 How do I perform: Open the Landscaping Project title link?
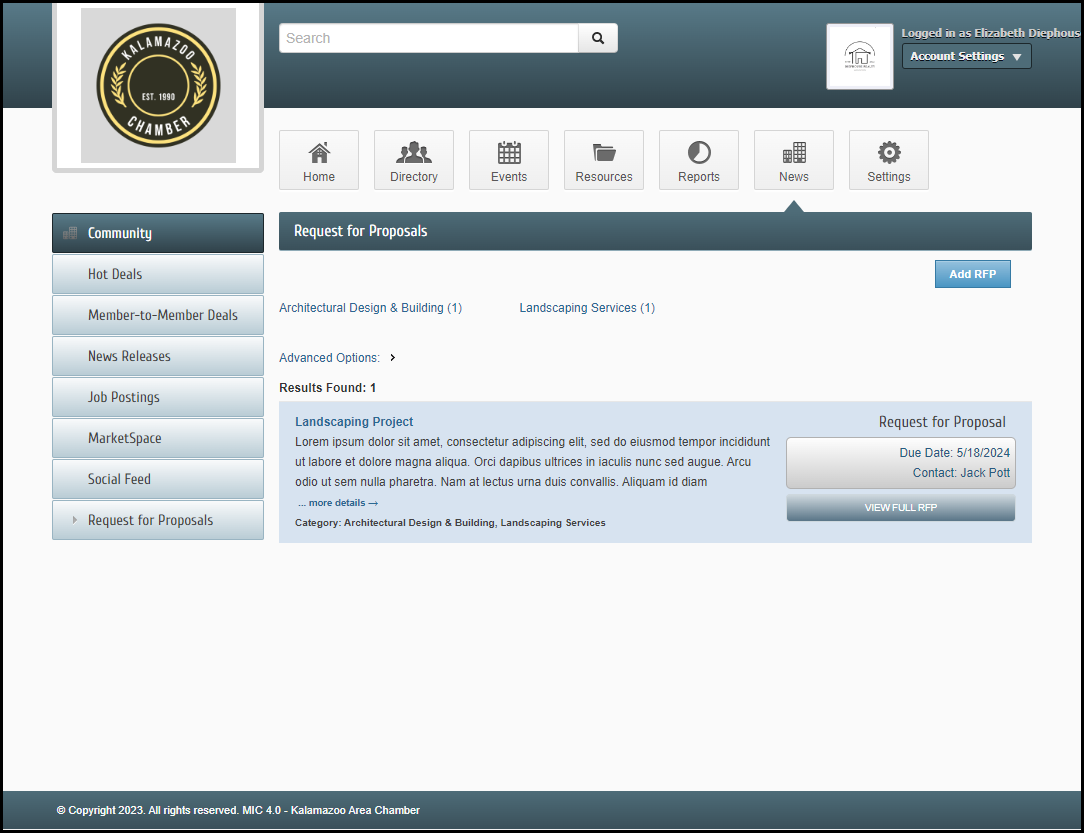click(354, 422)
